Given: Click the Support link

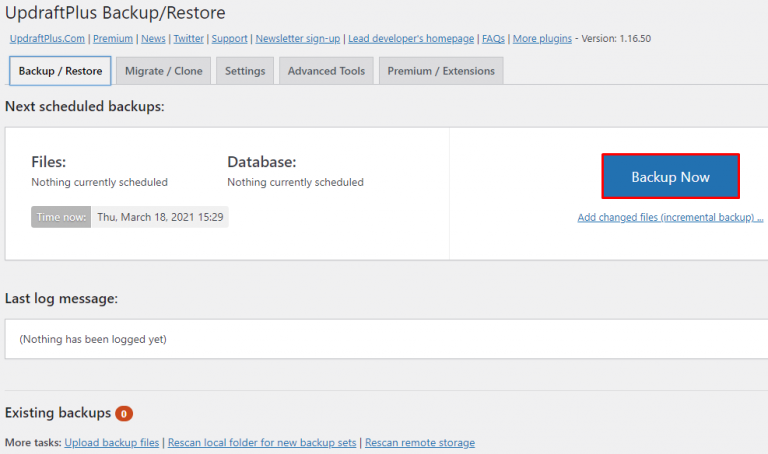Looking at the screenshot, I should point(229,39).
